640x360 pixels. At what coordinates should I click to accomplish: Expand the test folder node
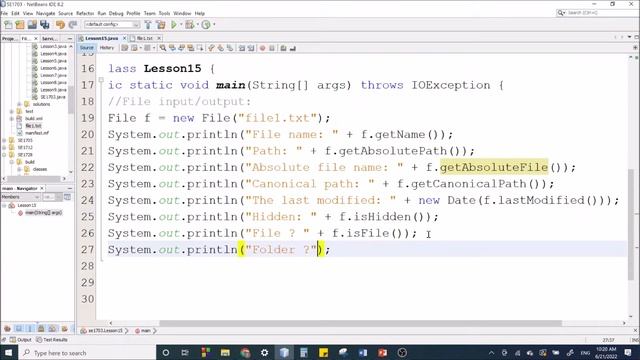[12, 111]
